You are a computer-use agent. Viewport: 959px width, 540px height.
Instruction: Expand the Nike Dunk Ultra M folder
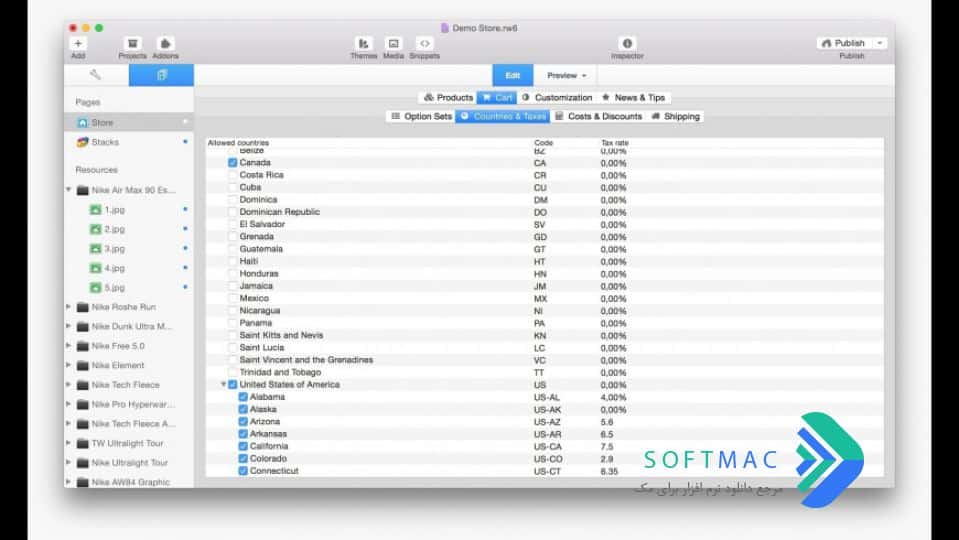point(68,326)
